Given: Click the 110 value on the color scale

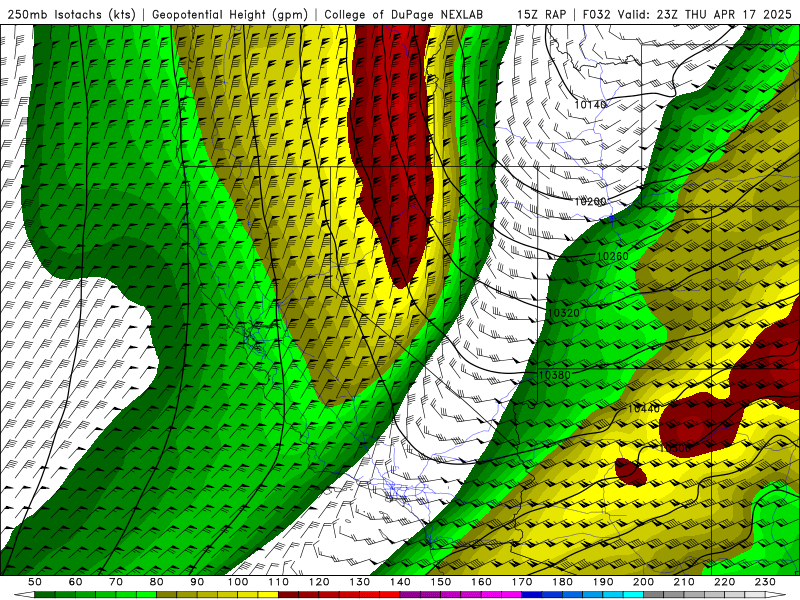Looking at the screenshot, I should coord(279,582).
